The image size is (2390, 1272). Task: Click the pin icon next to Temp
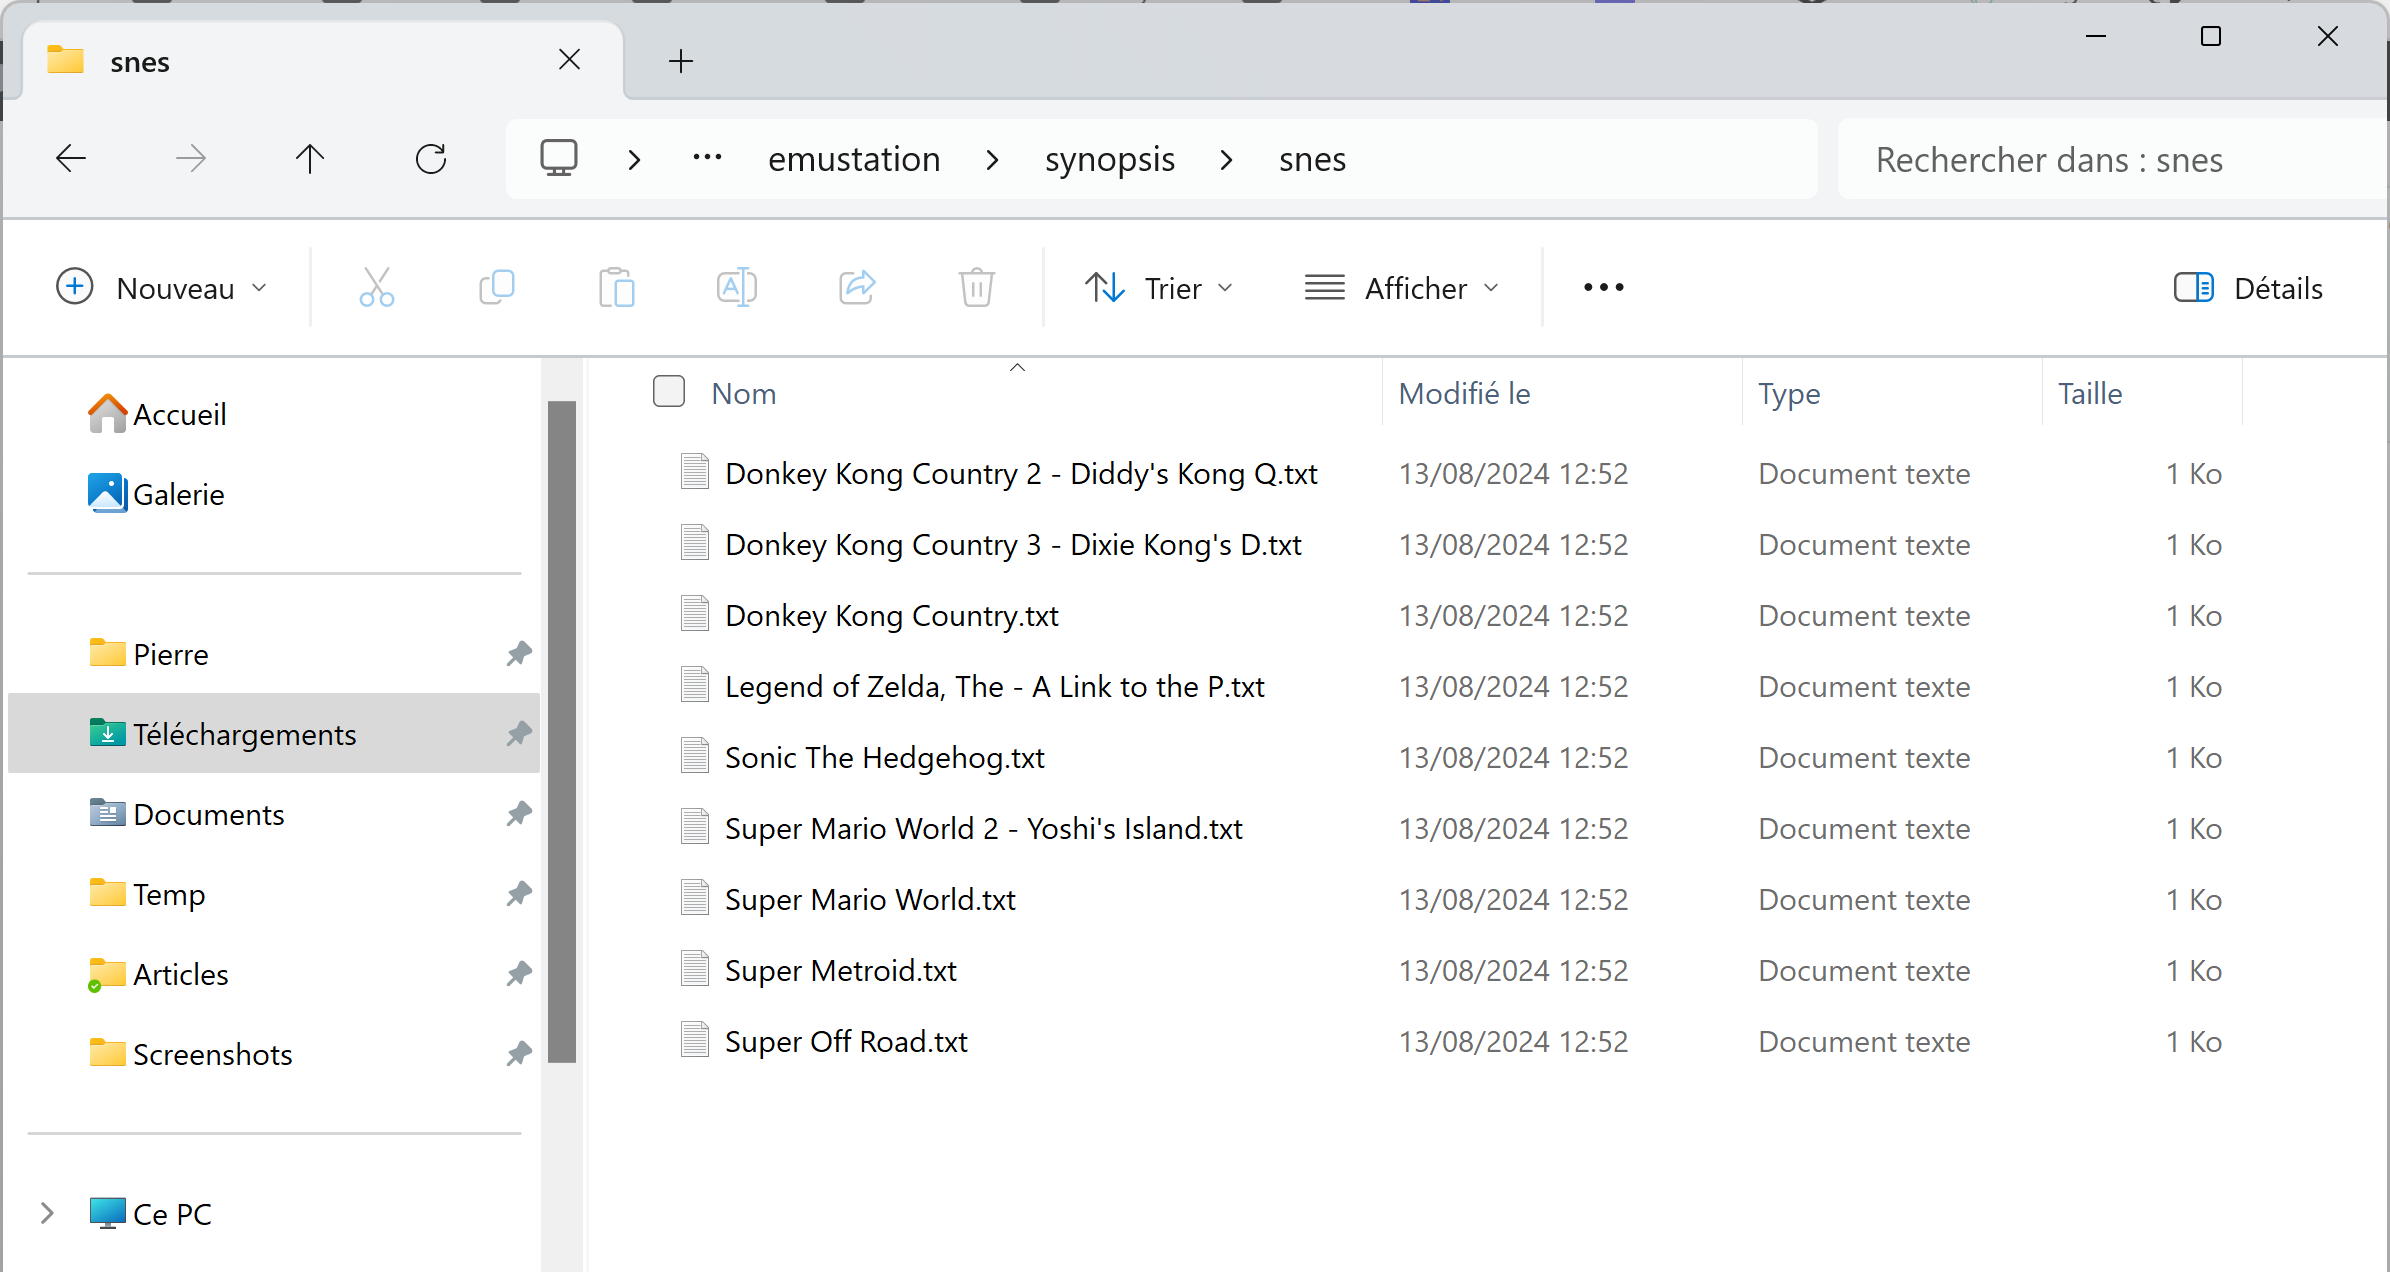[x=518, y=894]
